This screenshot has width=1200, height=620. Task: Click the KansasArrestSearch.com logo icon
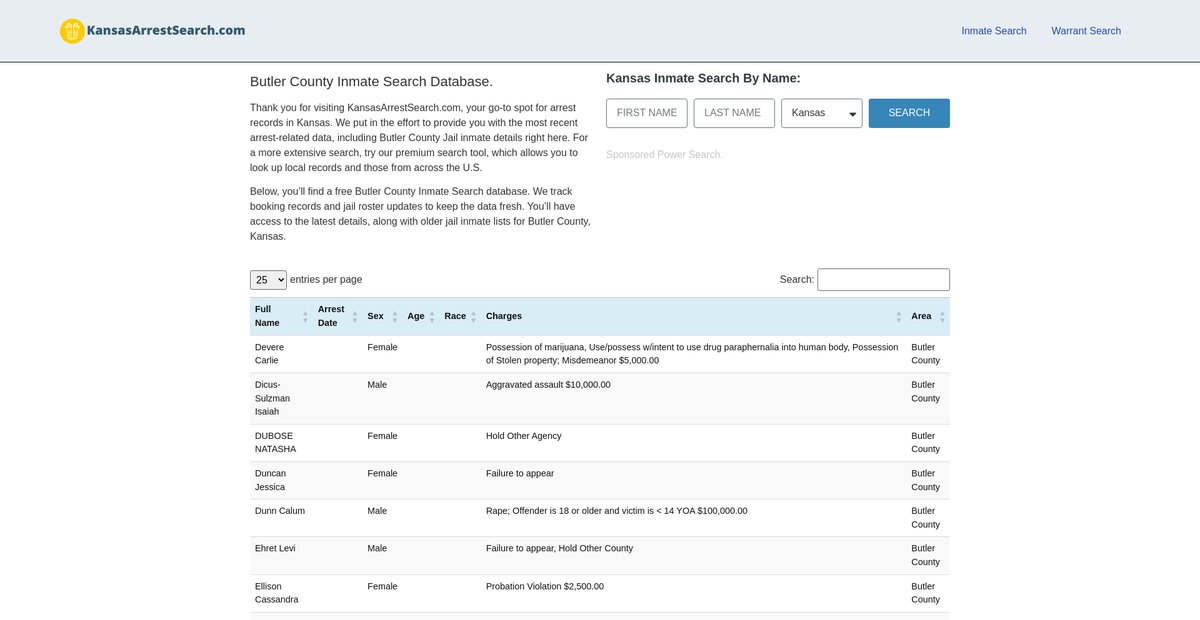click(x=72, y=31)
